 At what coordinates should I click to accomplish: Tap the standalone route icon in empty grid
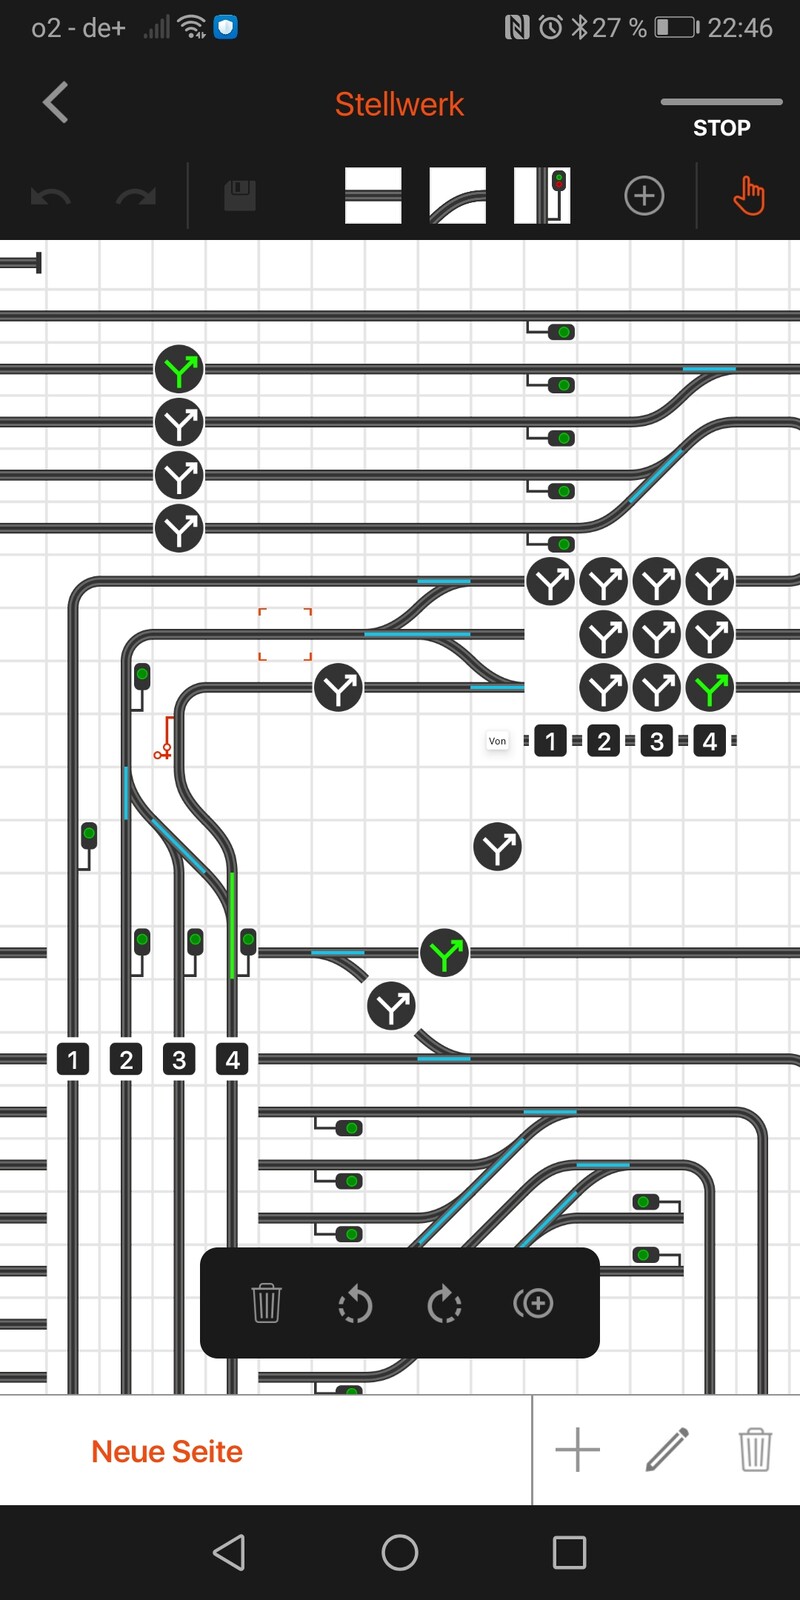497,847
